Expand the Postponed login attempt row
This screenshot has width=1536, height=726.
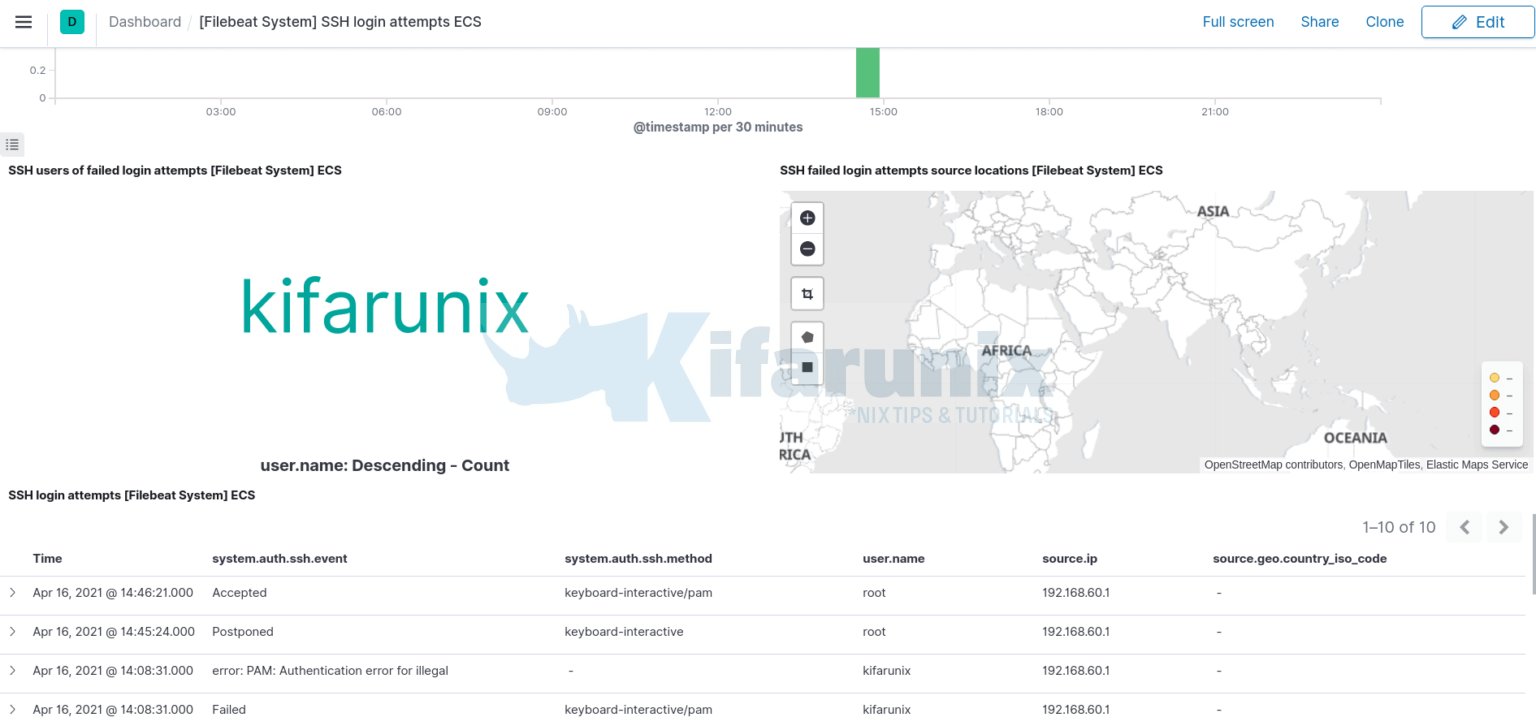[x=12, y=631]
